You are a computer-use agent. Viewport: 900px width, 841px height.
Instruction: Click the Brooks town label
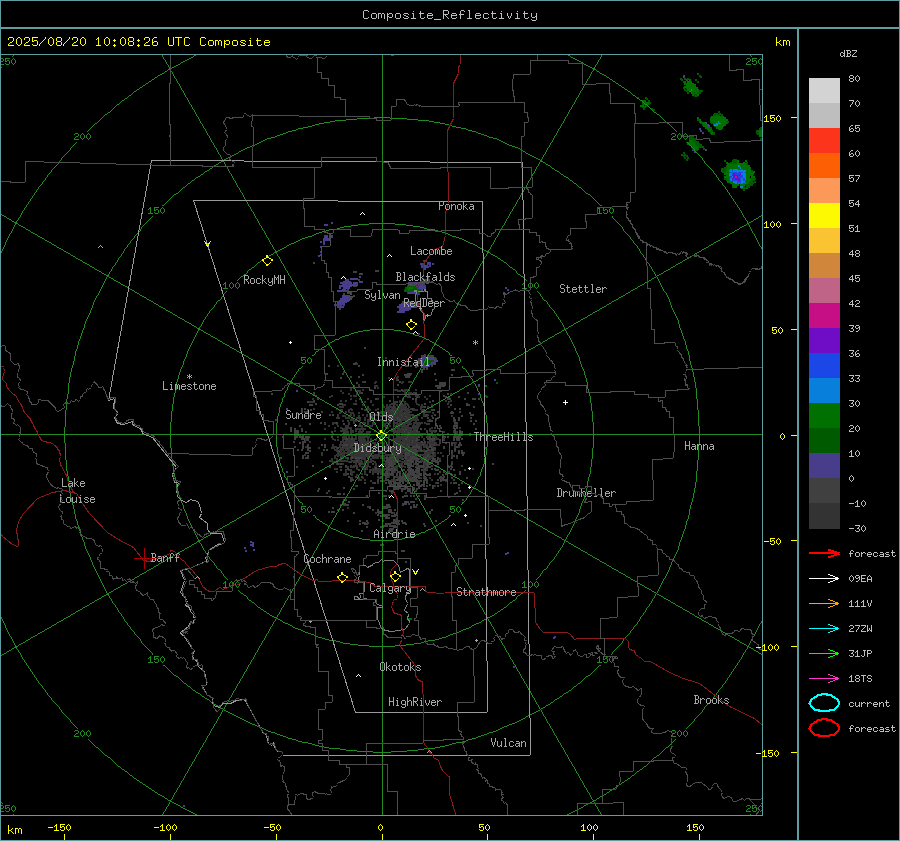(711, 700)
